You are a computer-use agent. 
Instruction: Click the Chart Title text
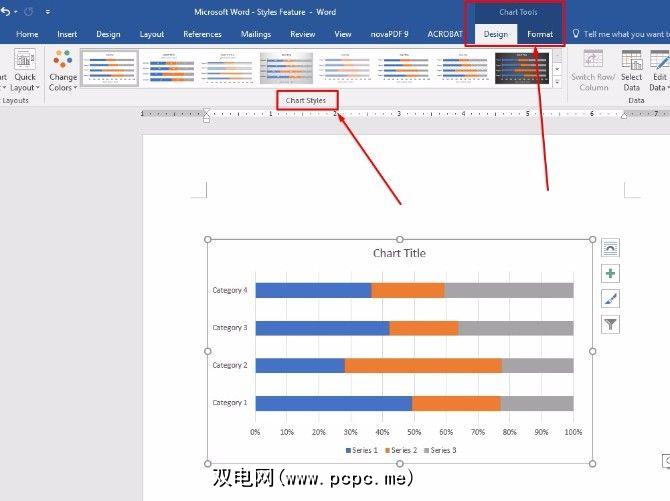pos(399,253)
